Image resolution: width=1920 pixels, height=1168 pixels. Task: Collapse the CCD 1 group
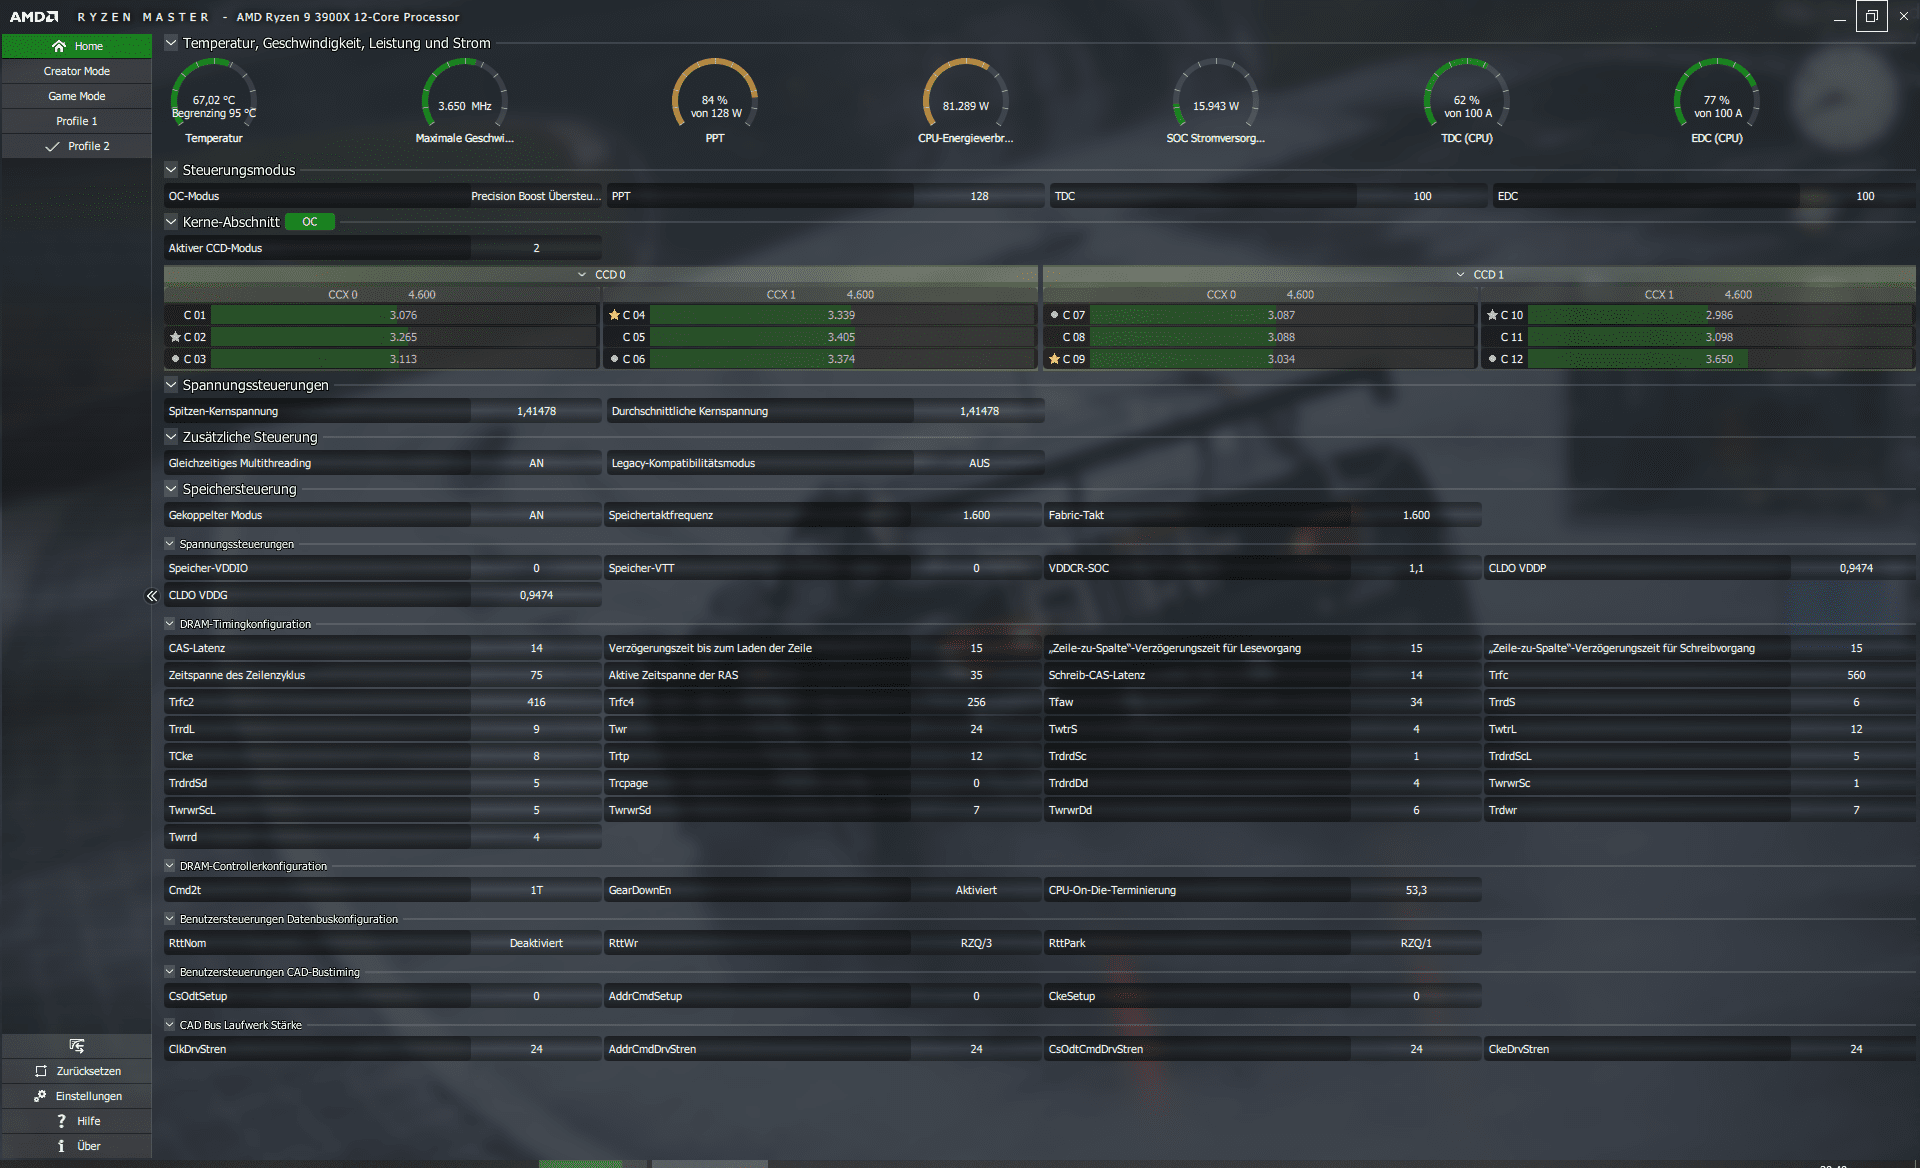(1461, 274)
